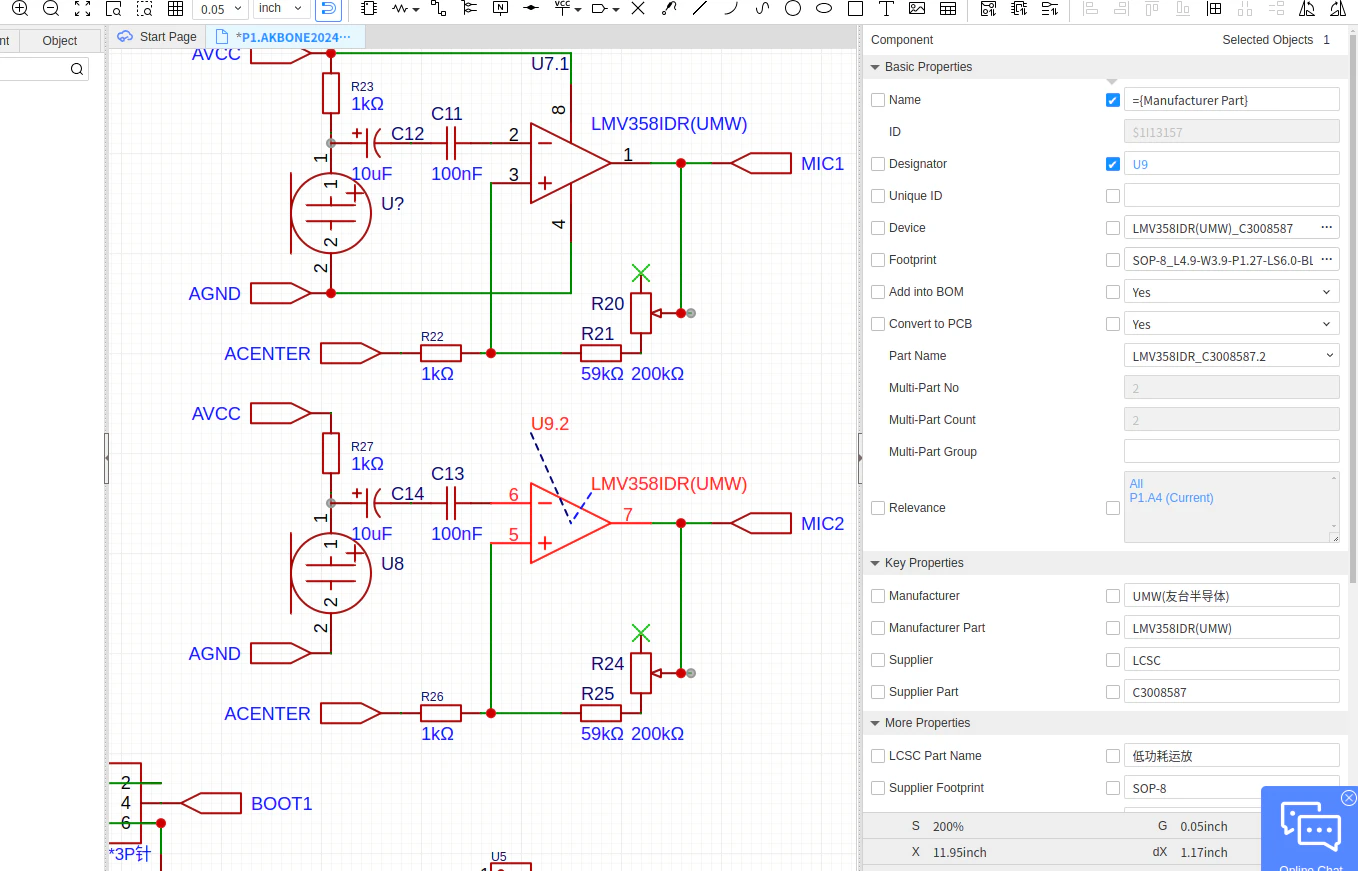Switch to the Start Page tab
Image resolution: width=1358 pixels, height=871 pixels.
pos(158,37)
